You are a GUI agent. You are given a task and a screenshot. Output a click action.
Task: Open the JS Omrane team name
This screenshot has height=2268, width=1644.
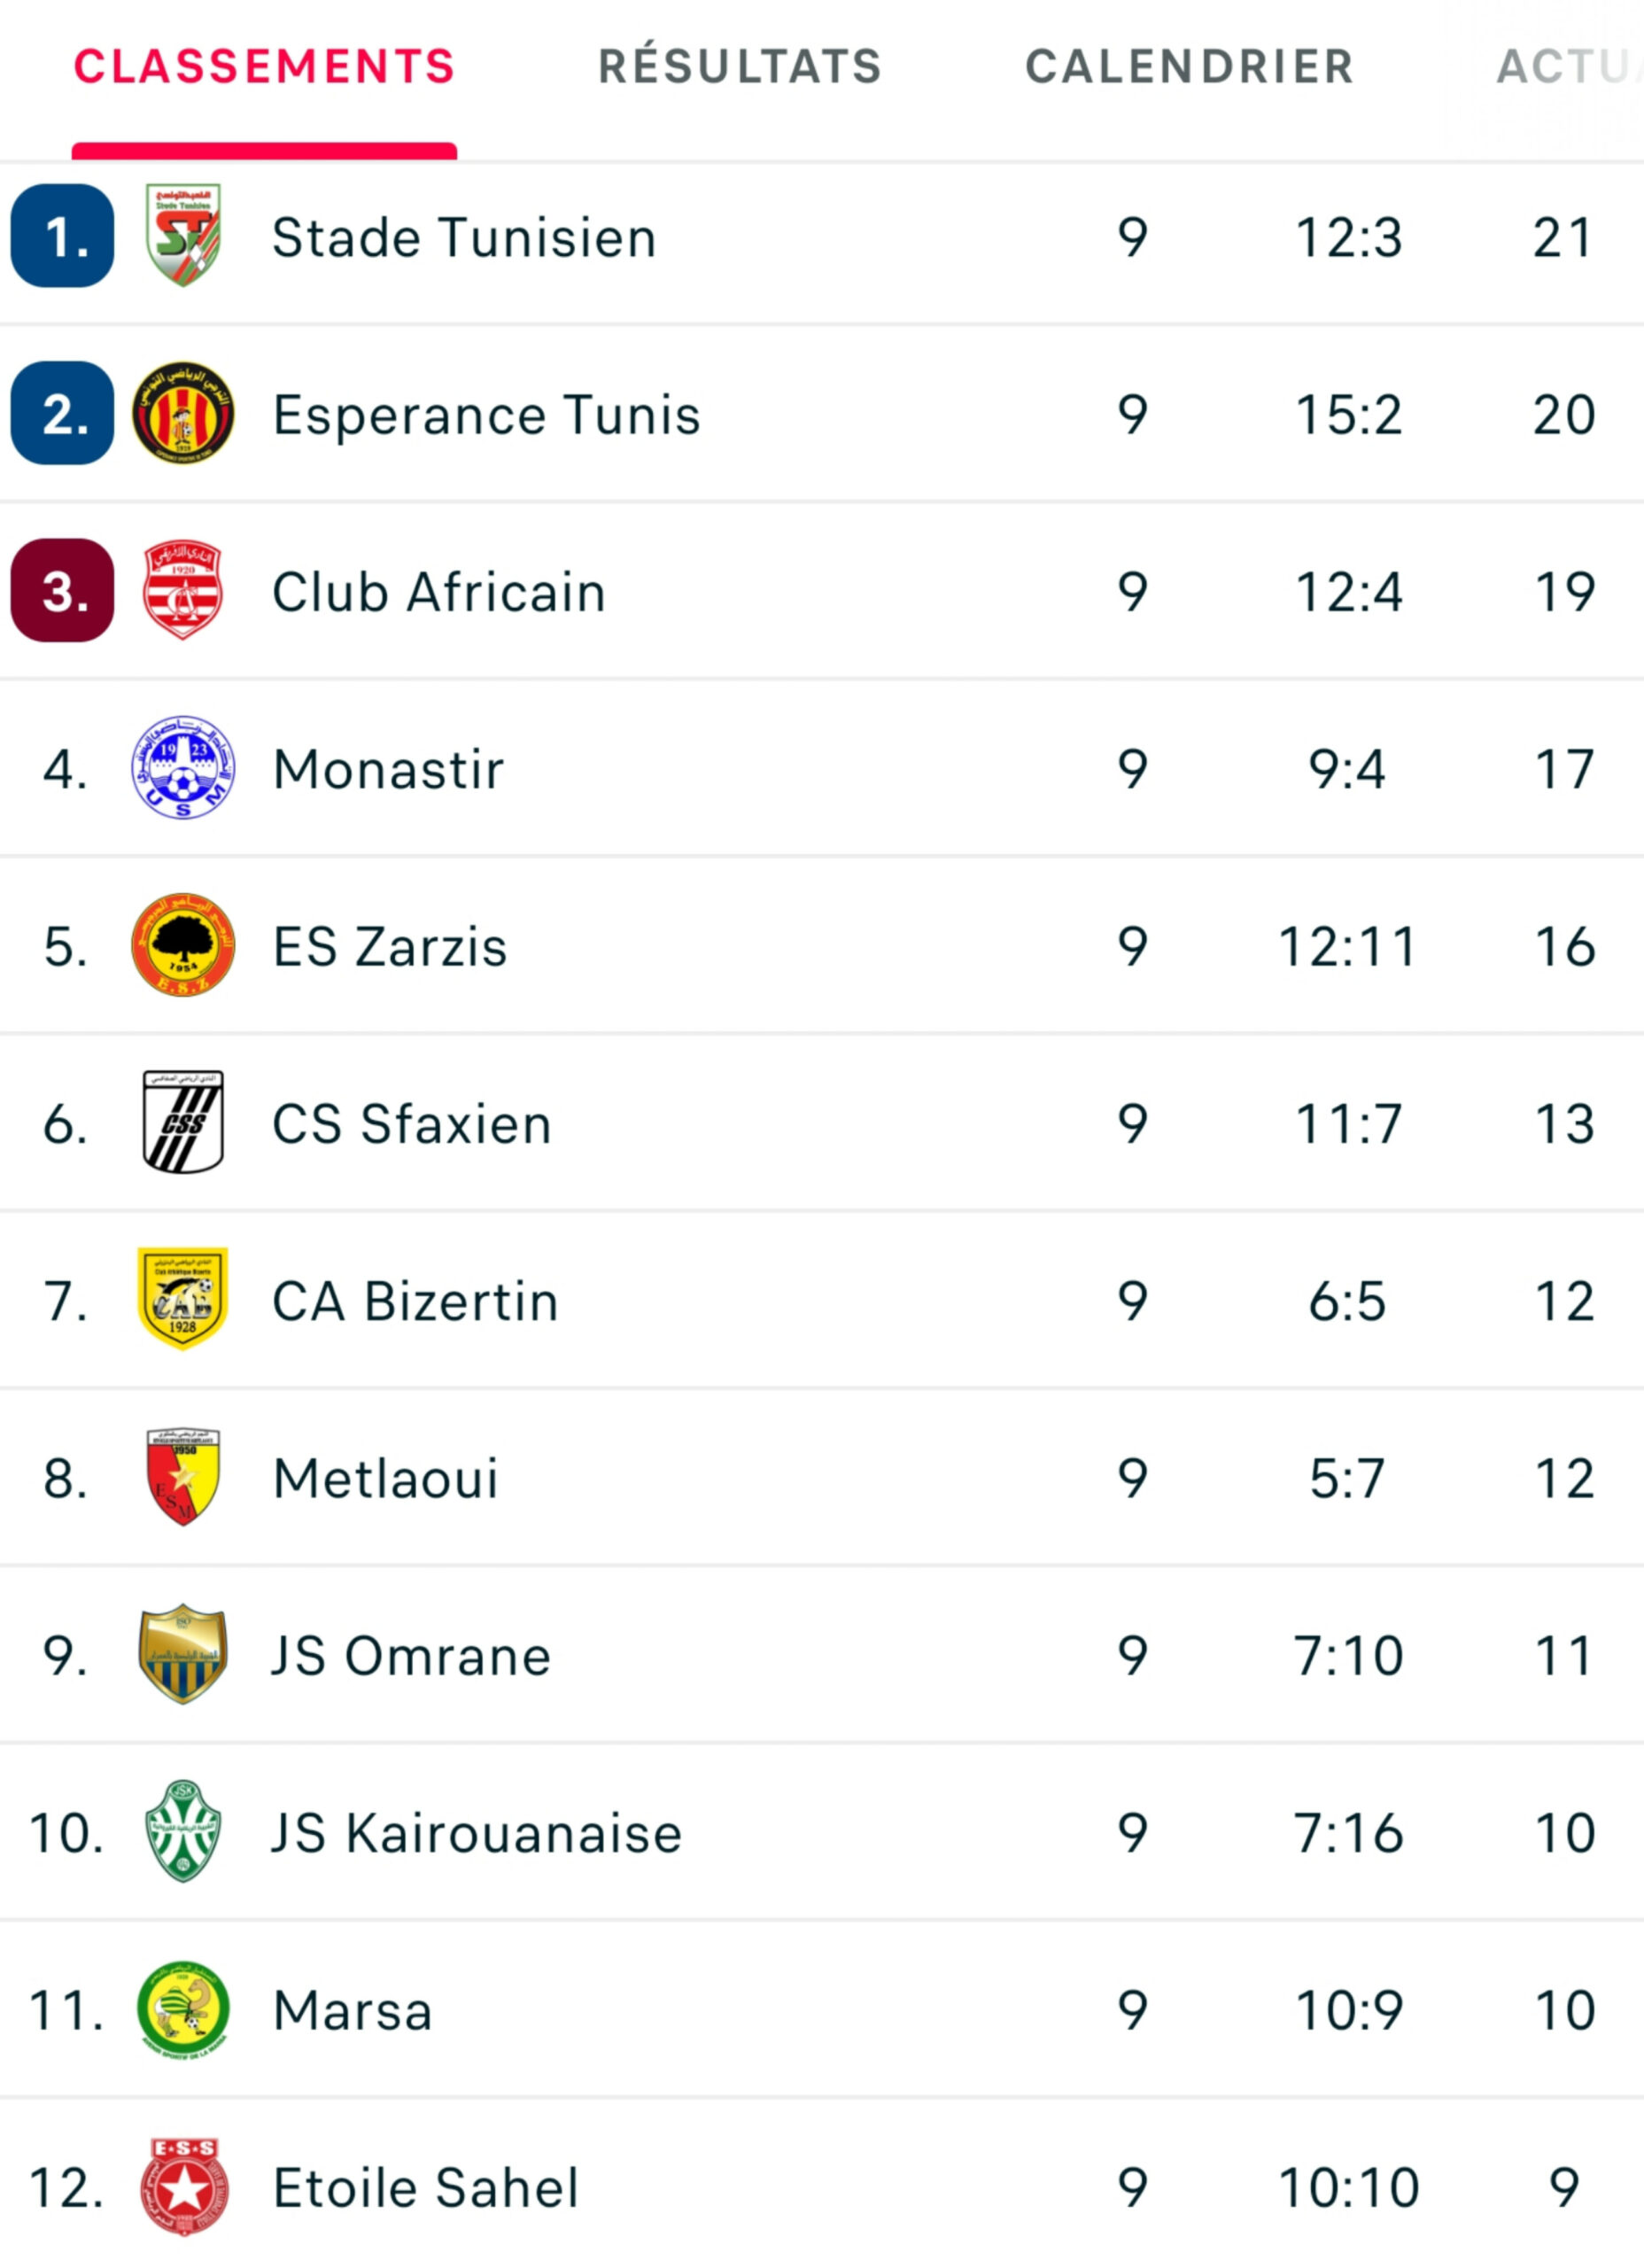[412, 1656]
